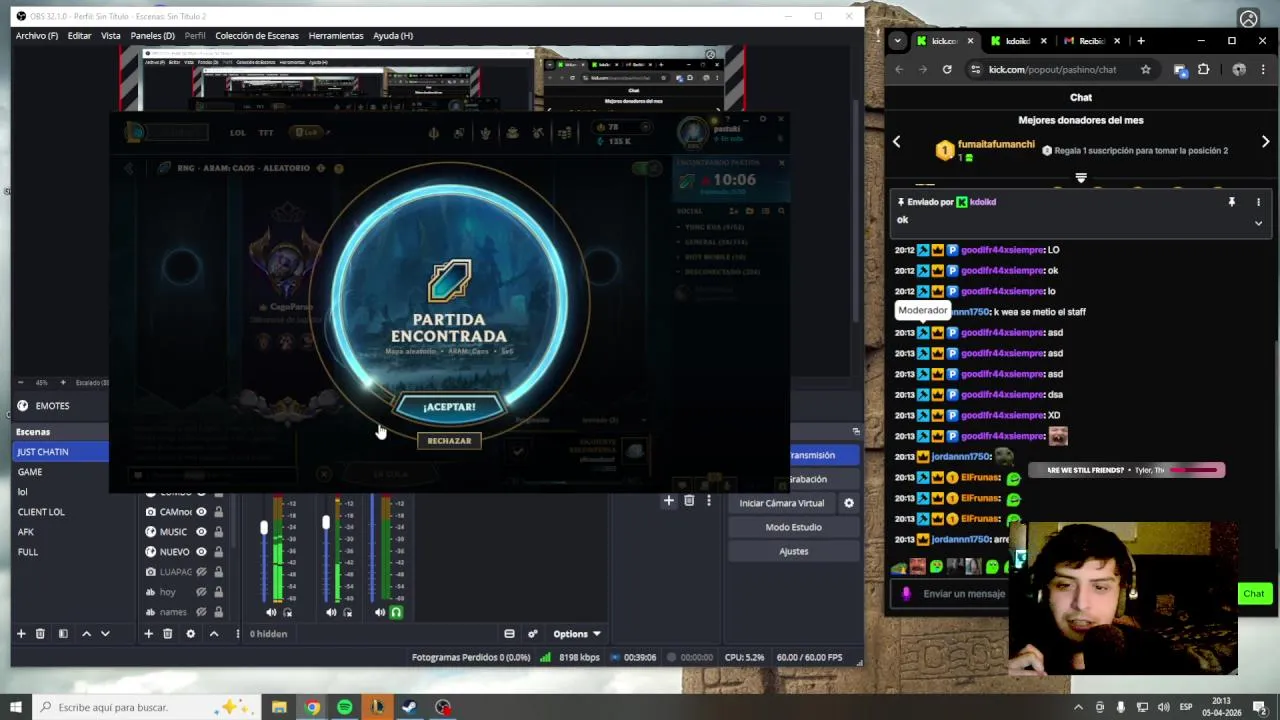Open the Editar menu in OBS
The image size is (1280, 720).
pyautogui.click(x=79, y=36)
